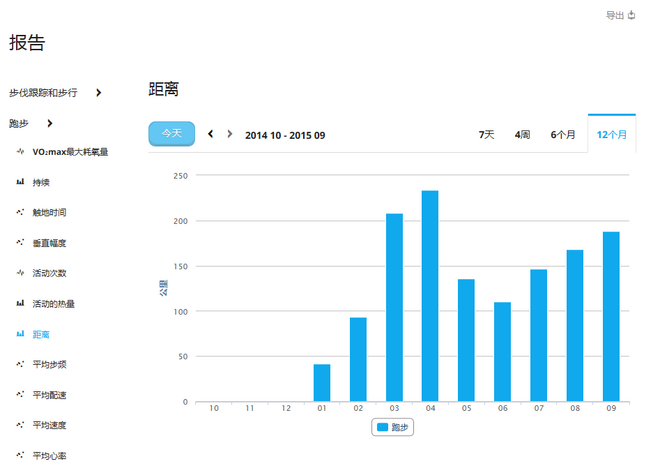This screenshot has width=660, height=466.
Task: Click the 报告 page heading
Action: pyautogui.click(x=27, y=43)
